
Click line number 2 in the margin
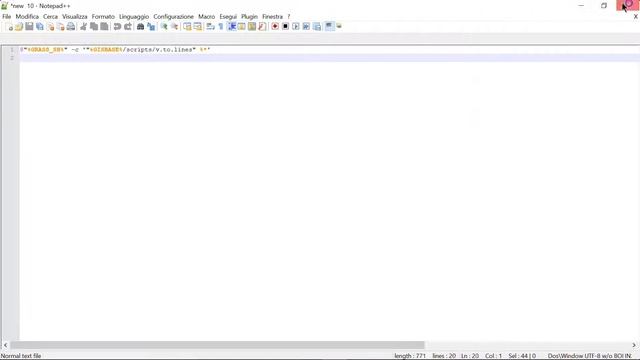(12, 58)
